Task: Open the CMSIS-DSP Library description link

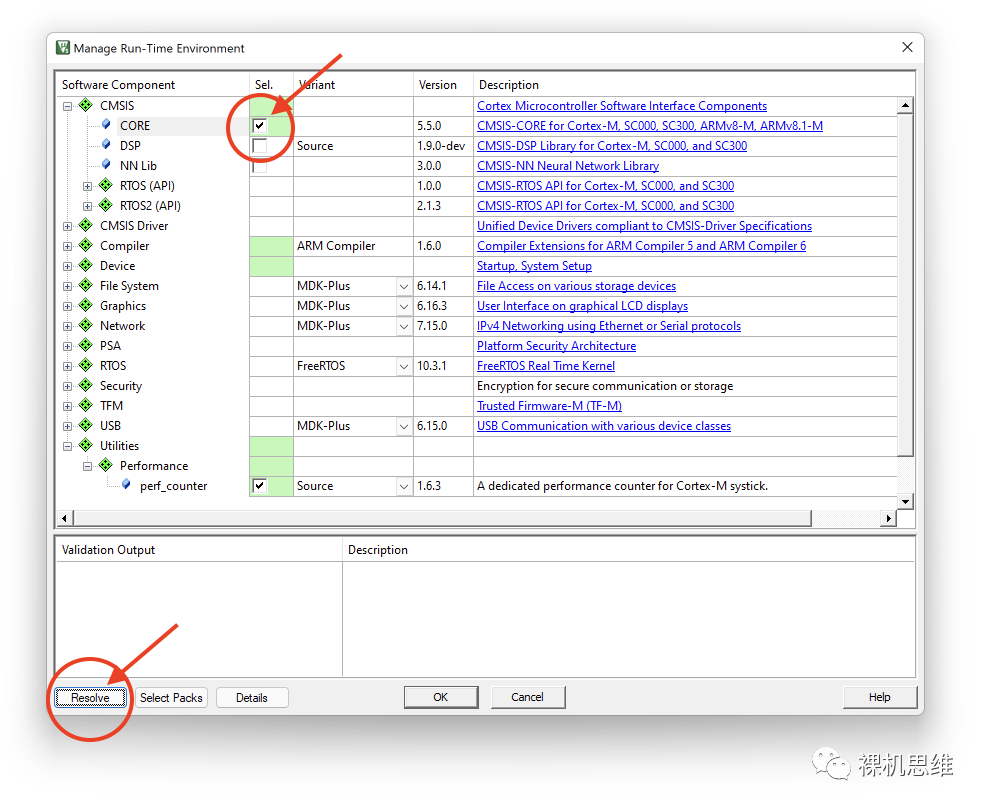Action: click(x=612, y=146)
